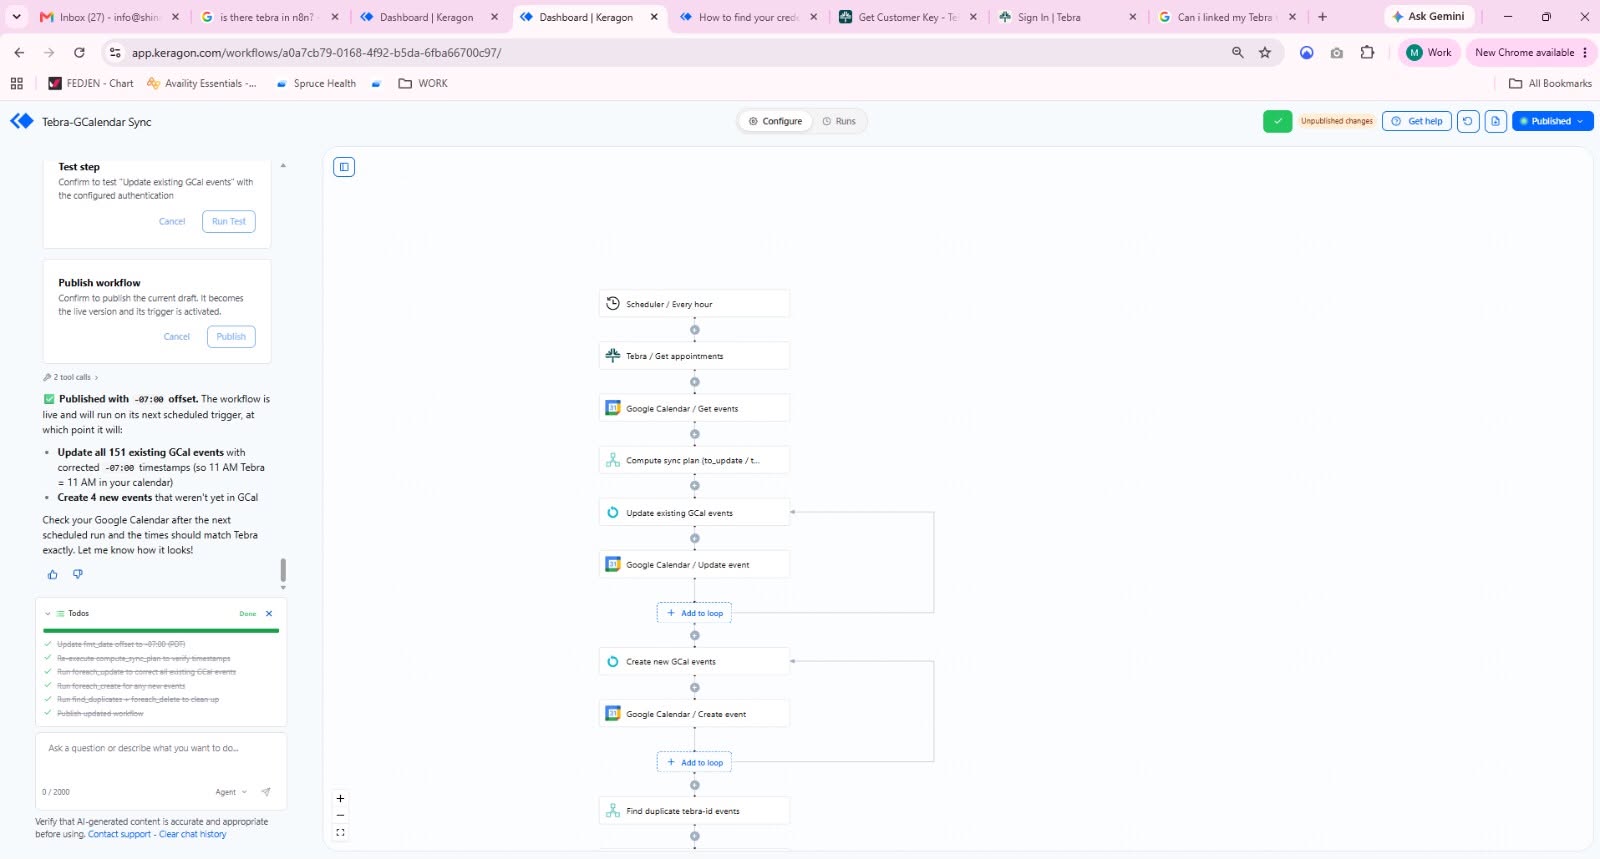Add step below Create new GCal events
The width and height of the screenshot is (1600, 859).
tap(694, 688)
